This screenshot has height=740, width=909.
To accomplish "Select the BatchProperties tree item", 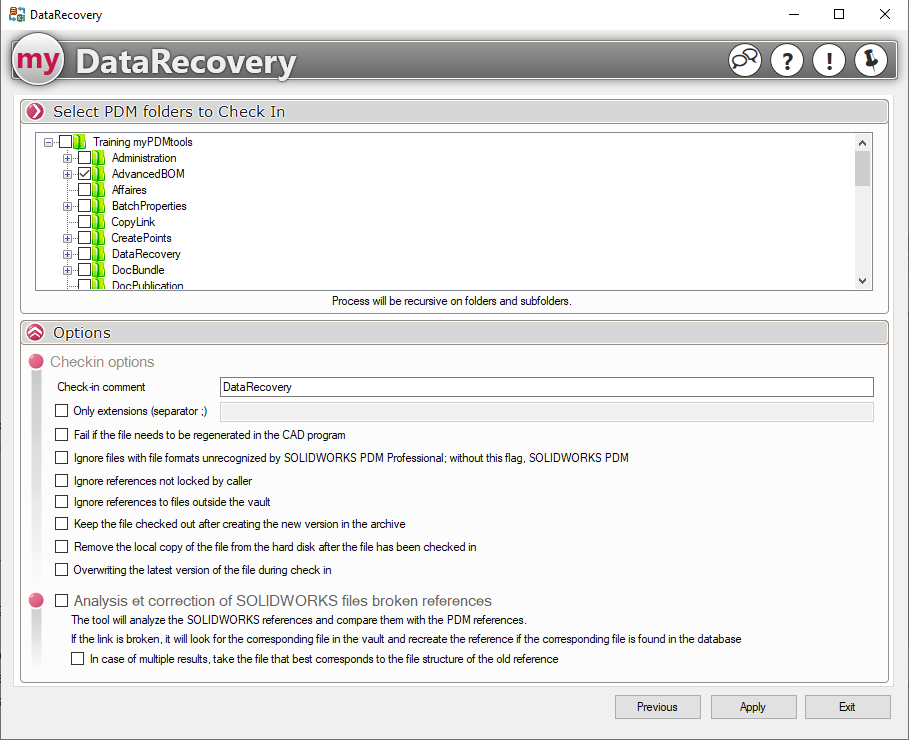I will coord(149,206).
